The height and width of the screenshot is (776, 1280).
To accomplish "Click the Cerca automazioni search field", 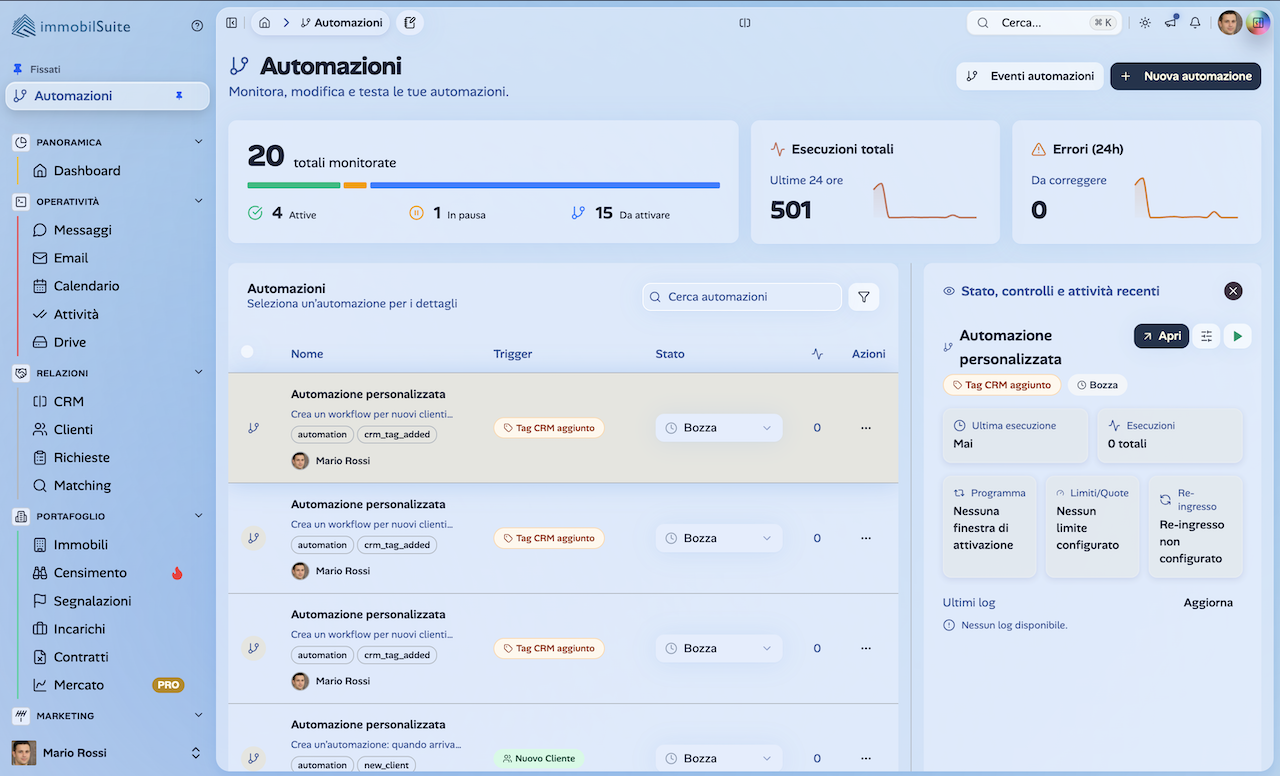I will pos(741,296).
